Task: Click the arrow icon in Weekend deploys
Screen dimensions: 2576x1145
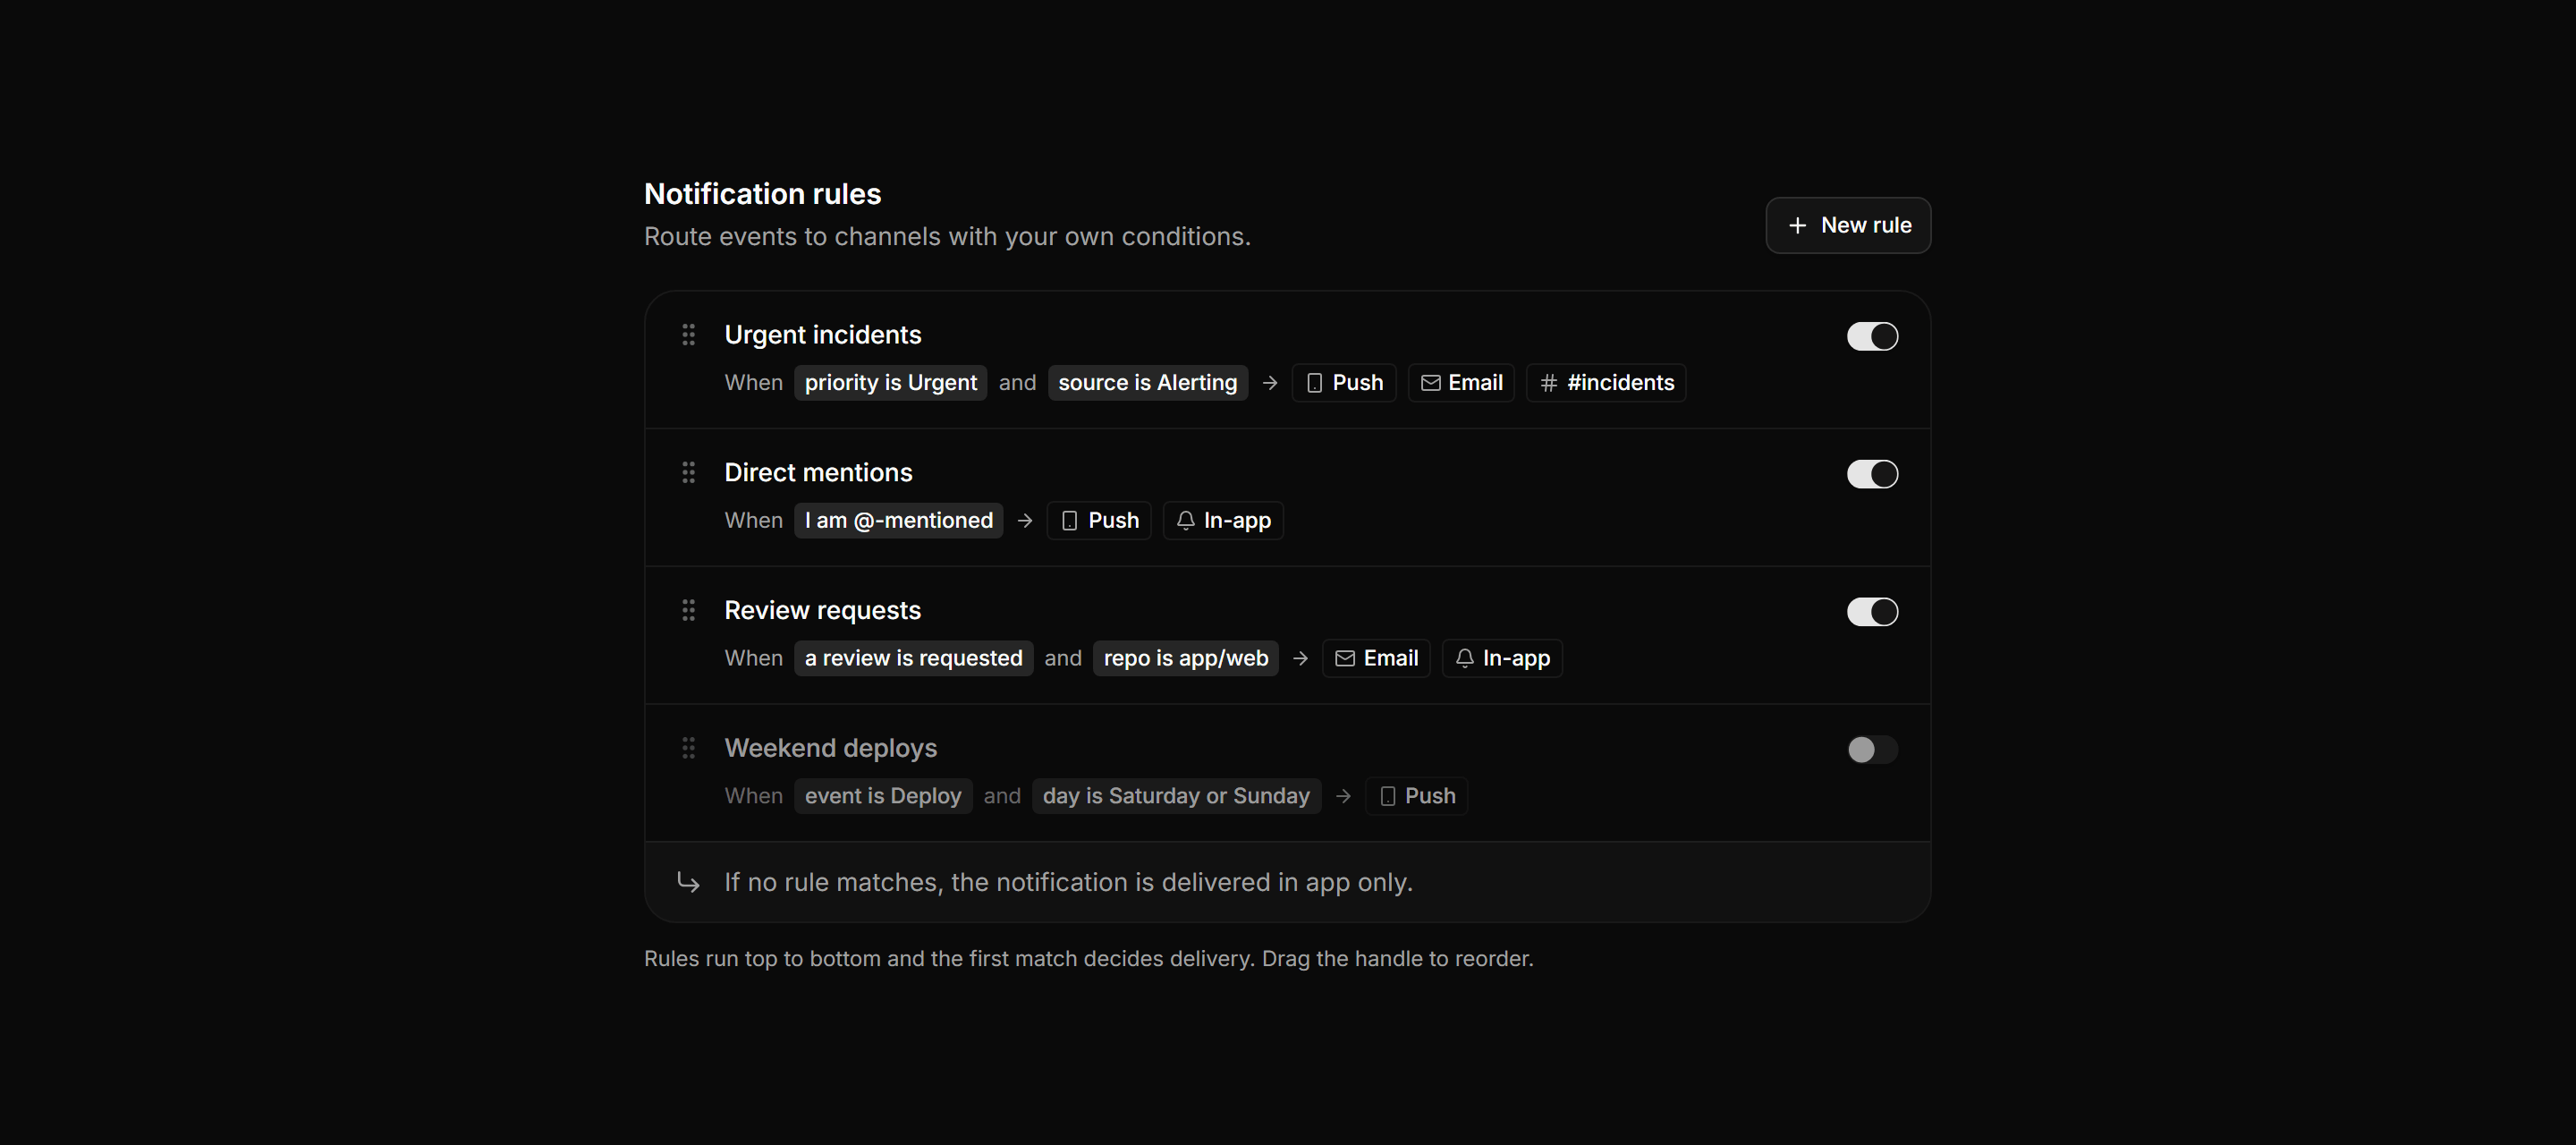Action: (1343, 797)
